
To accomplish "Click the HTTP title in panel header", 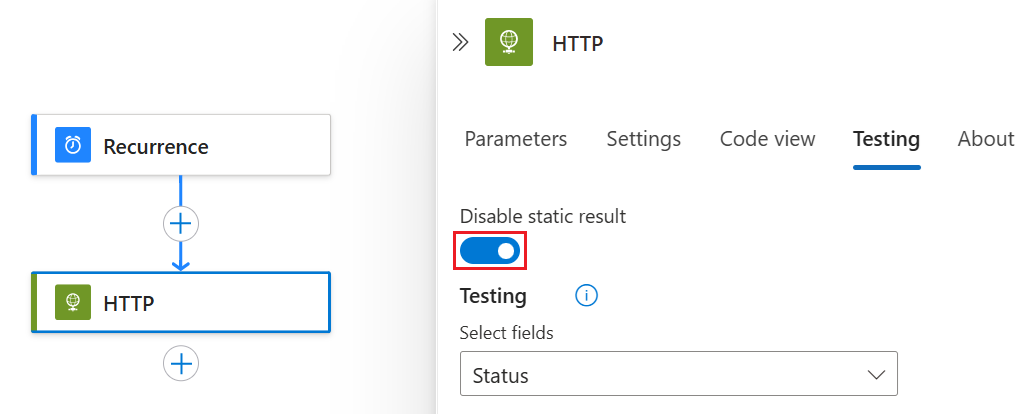I will click(578, 43).
